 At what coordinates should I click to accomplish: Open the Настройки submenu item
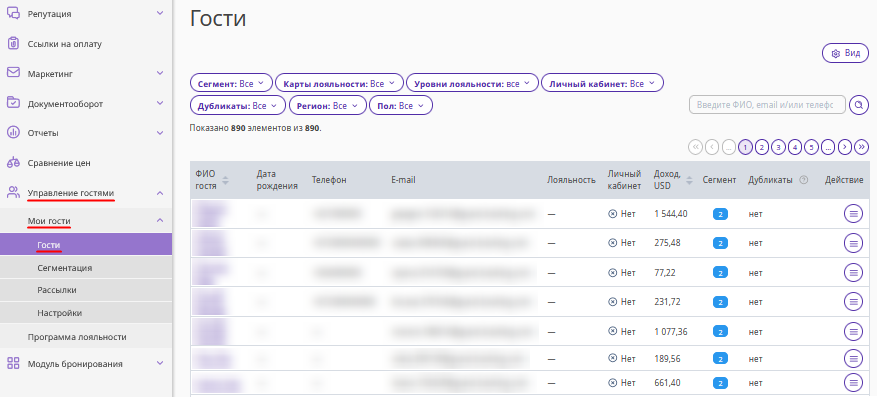(86, 313)
